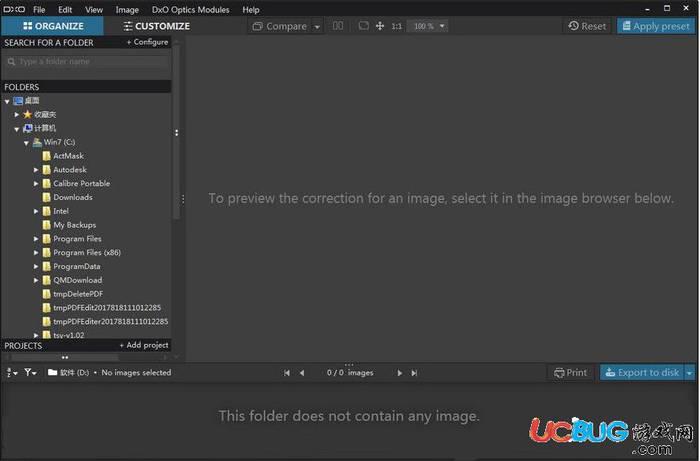The width and height of the screenshot is (700, 461).
Task: Click the ActMask folder icon
Action: pyautogui.click(x=46, y=156)
